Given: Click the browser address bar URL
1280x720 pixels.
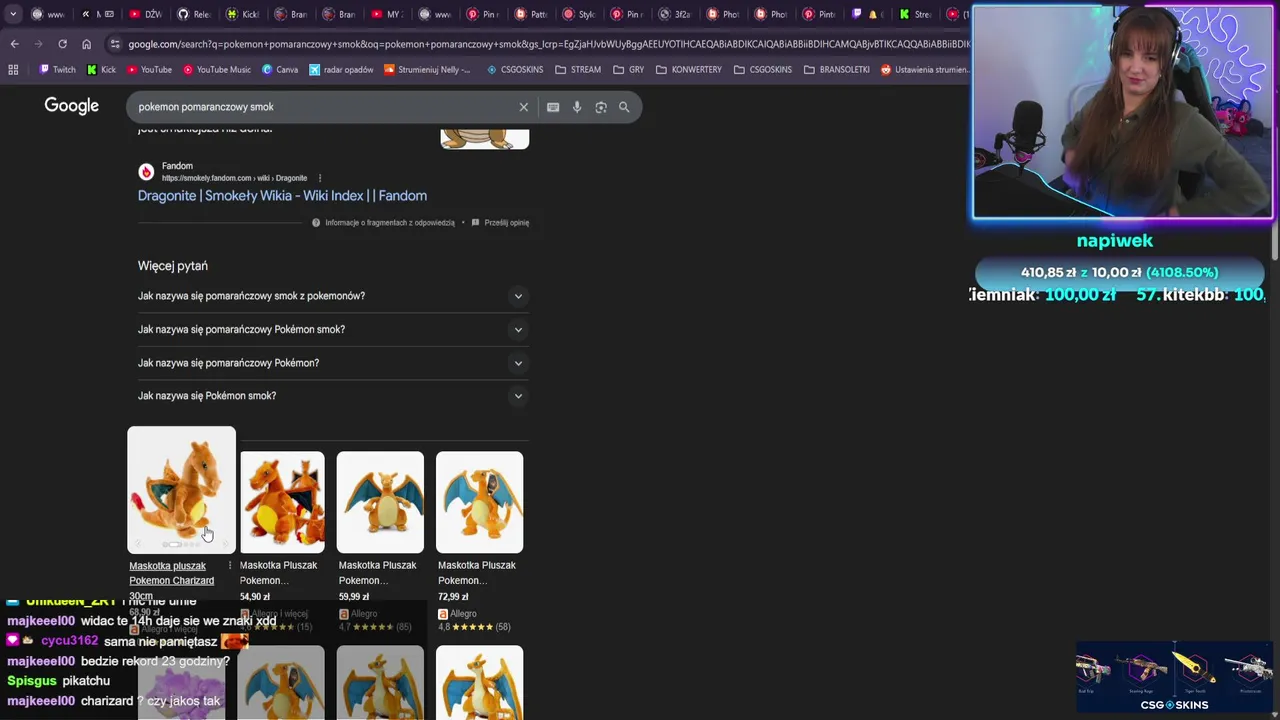Looking at the screenshot, I should pyautogui.click(x=548, y=44).
